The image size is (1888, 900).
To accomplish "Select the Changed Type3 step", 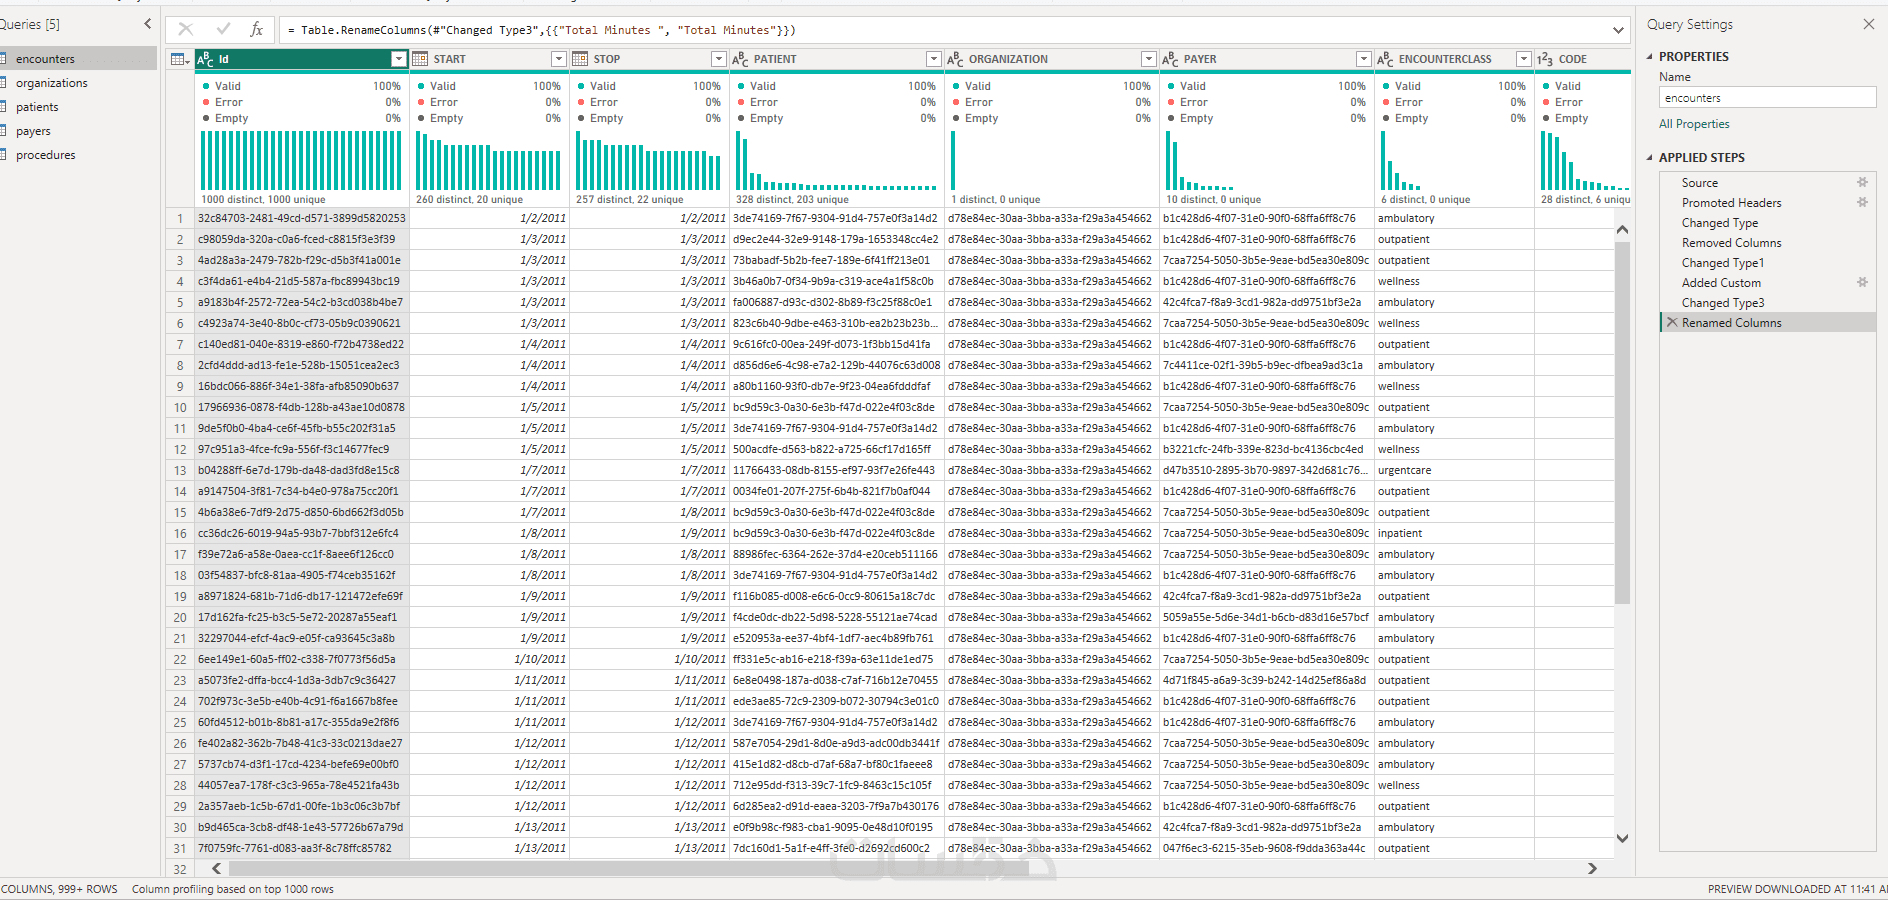I will coord(1768,303).
